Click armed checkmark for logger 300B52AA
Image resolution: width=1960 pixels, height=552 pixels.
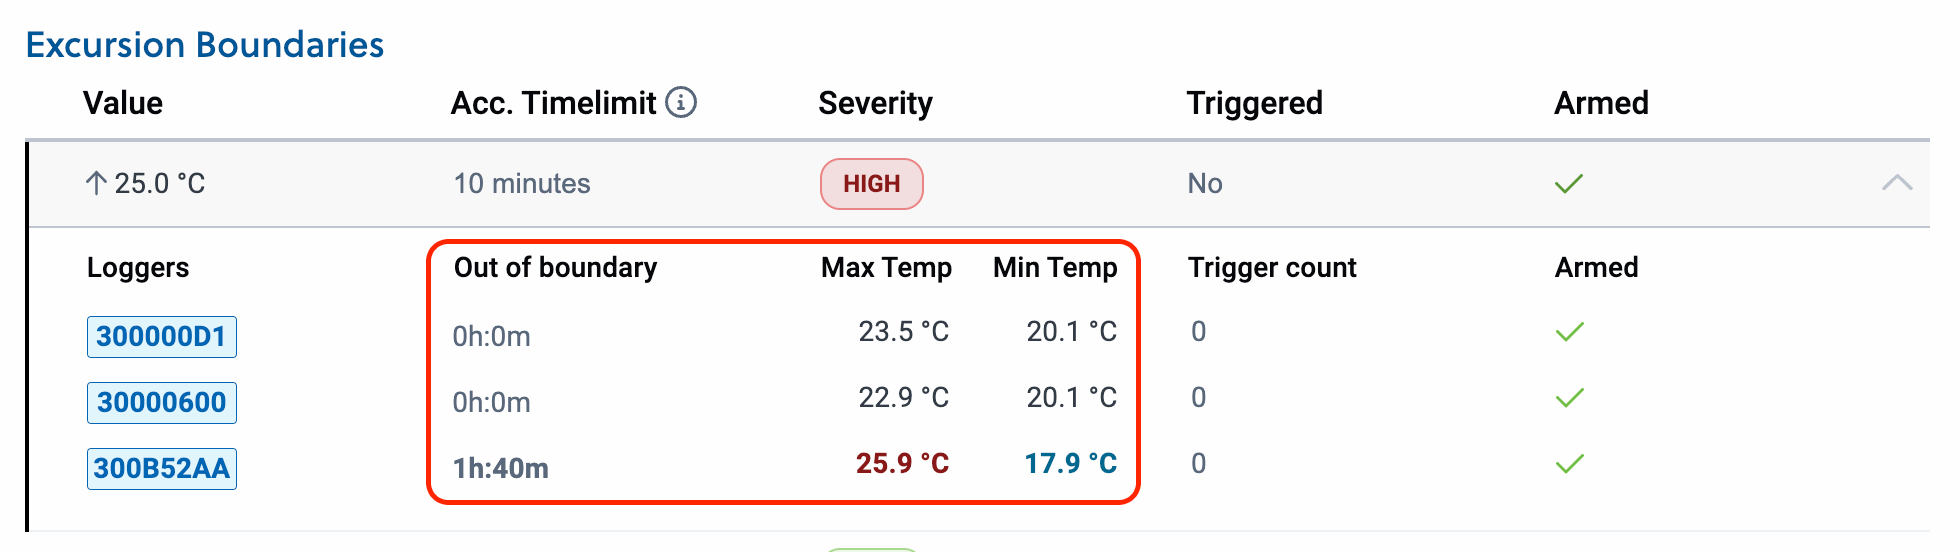coord(1570,463)
